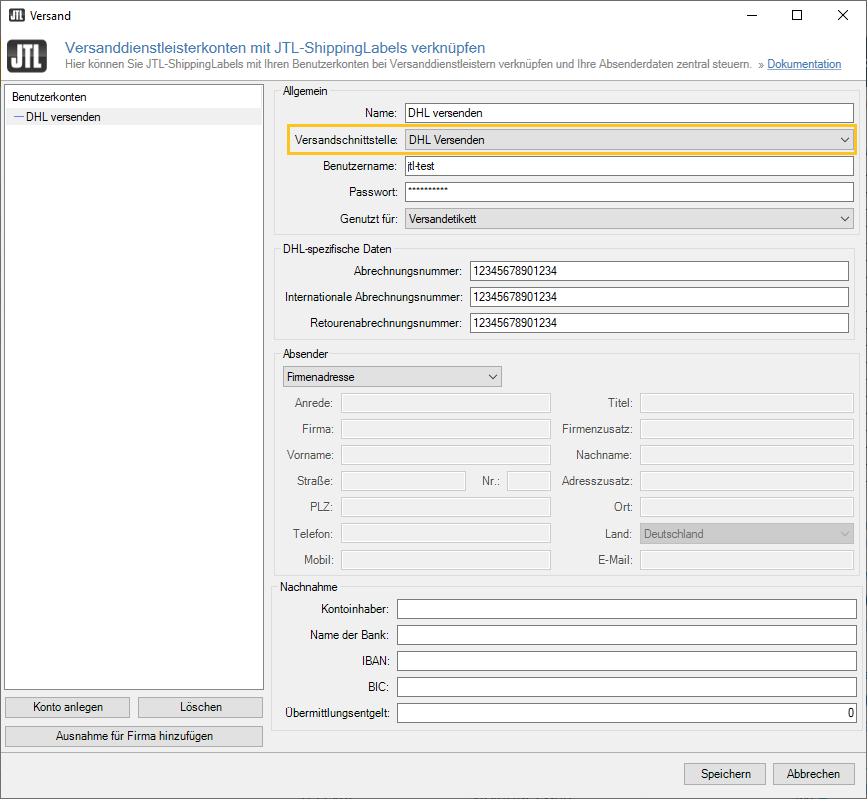Expand the Genutzt für dropdown
This screenshot has width=867, height=799.
click(629, 219)
